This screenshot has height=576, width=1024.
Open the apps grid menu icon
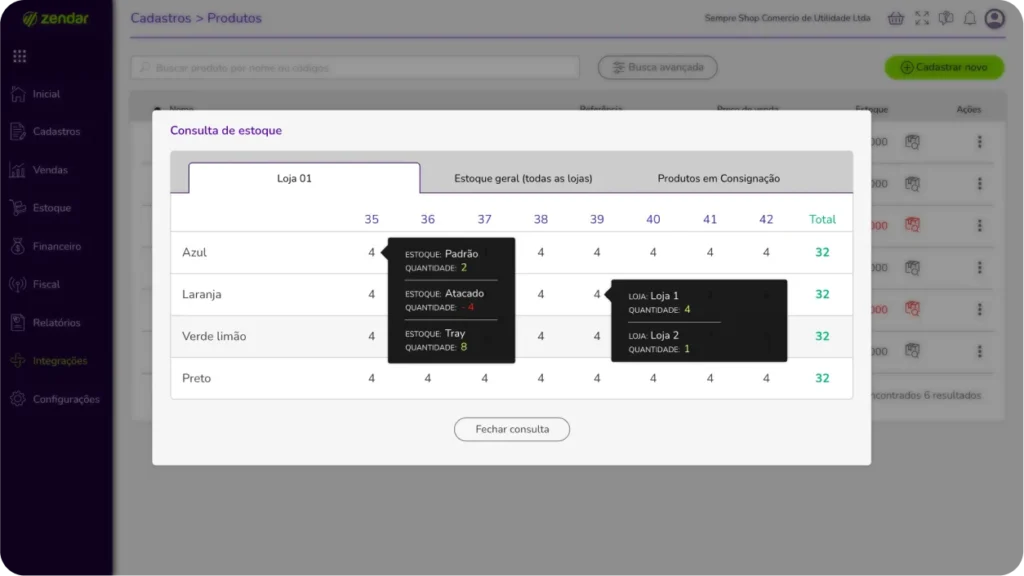[x=20, y=56]
